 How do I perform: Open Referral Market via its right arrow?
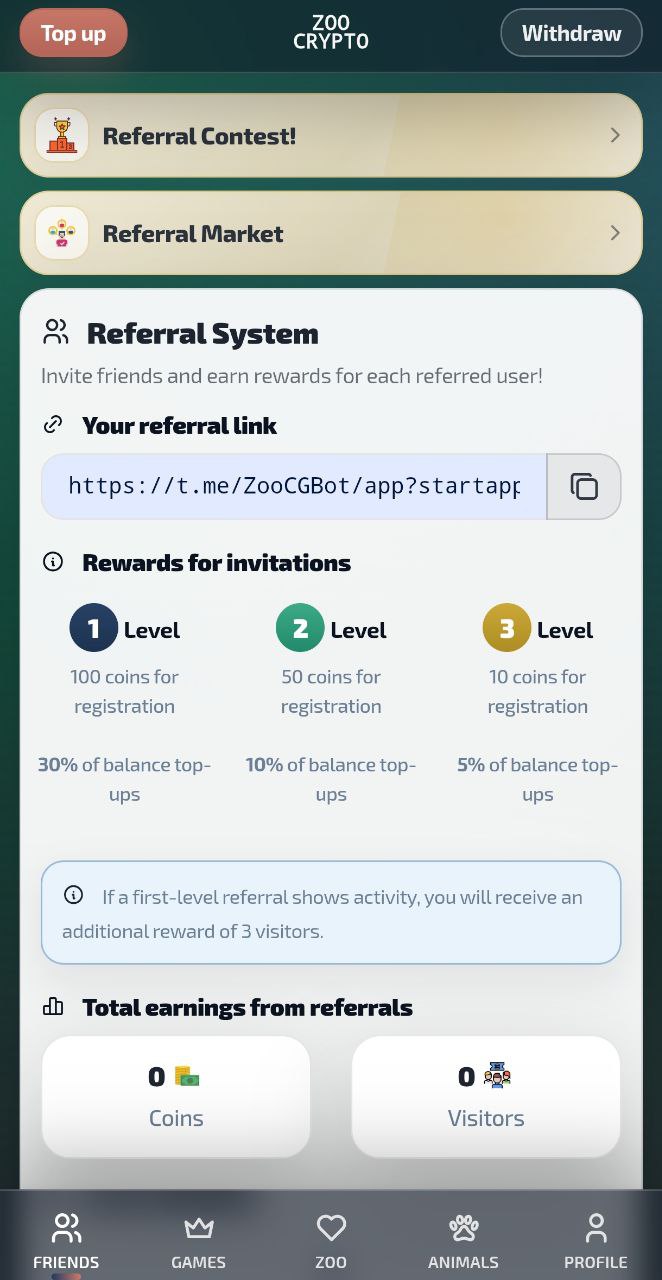click(x=615, y=233)
